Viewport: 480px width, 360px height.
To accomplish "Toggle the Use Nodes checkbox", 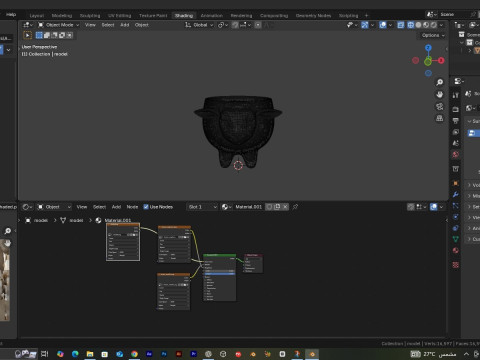I will point(146,207).
